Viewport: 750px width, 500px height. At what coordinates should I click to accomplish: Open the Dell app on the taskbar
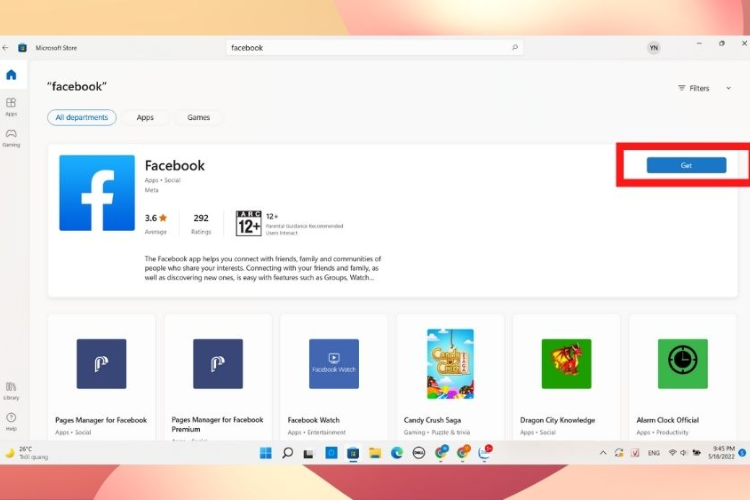point(419,453)
